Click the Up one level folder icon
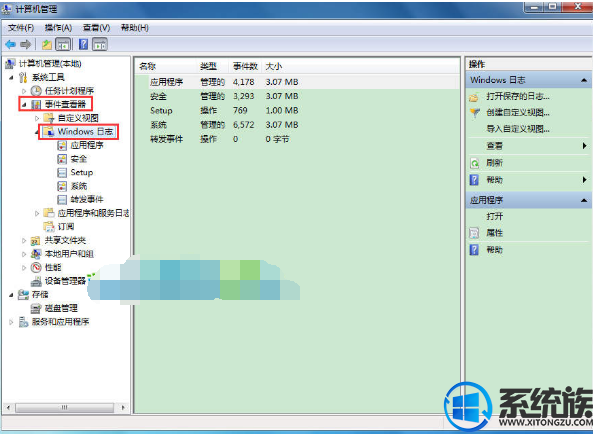Viewport: 593px width, 435px height. pyautogui.click(x=47, y=45)
